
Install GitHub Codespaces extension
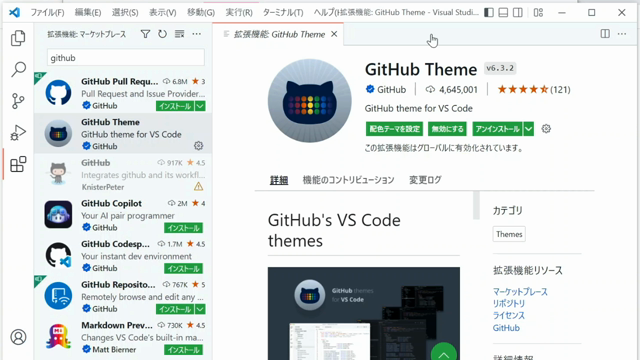(183, 269)
